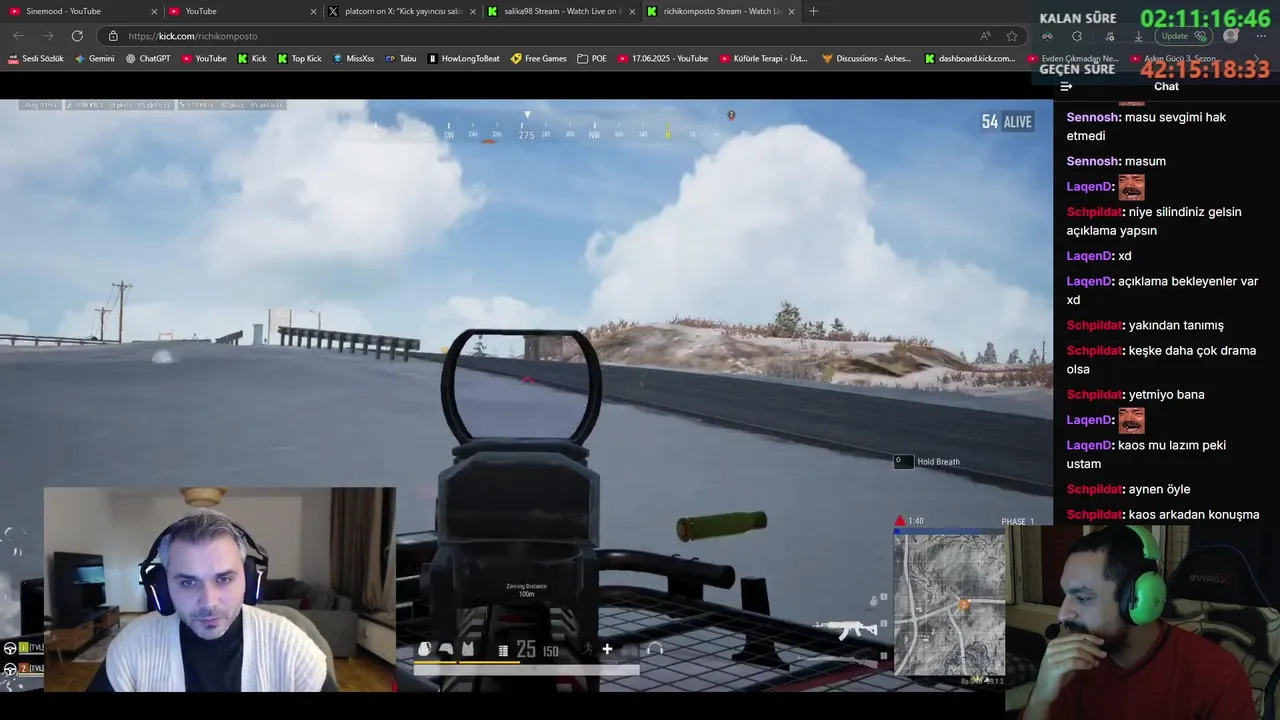Open the Free Games bookmark
The width and height of the screenshot is (1280, 720).
click(539, 59)
